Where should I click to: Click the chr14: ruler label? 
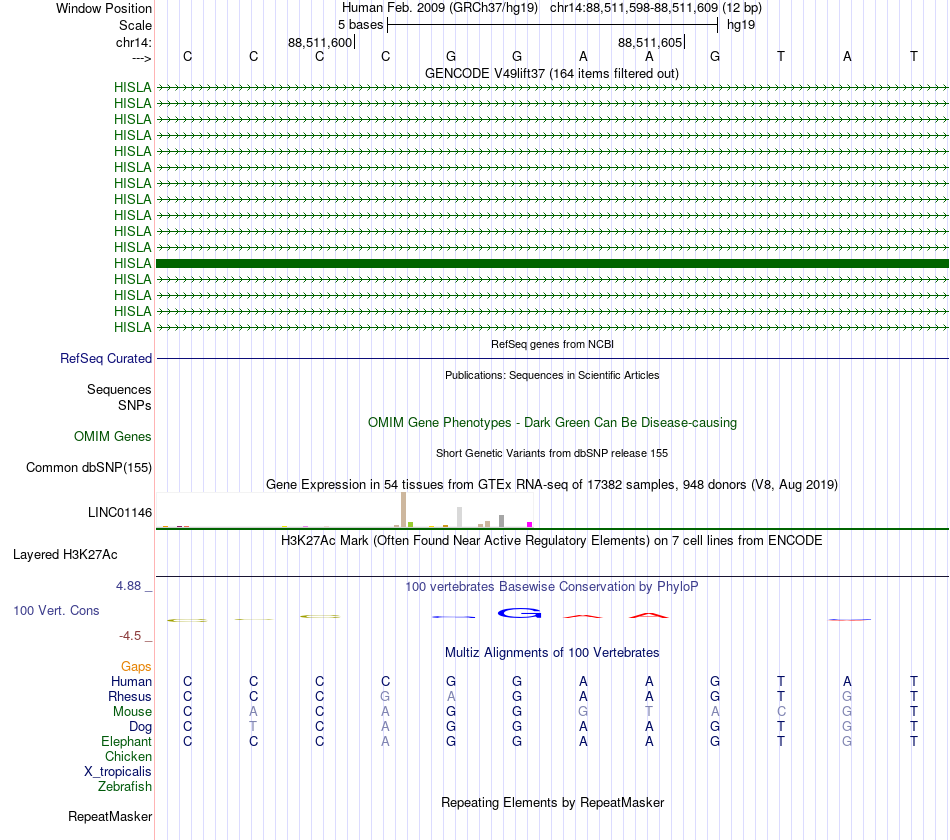pos(133,42)
